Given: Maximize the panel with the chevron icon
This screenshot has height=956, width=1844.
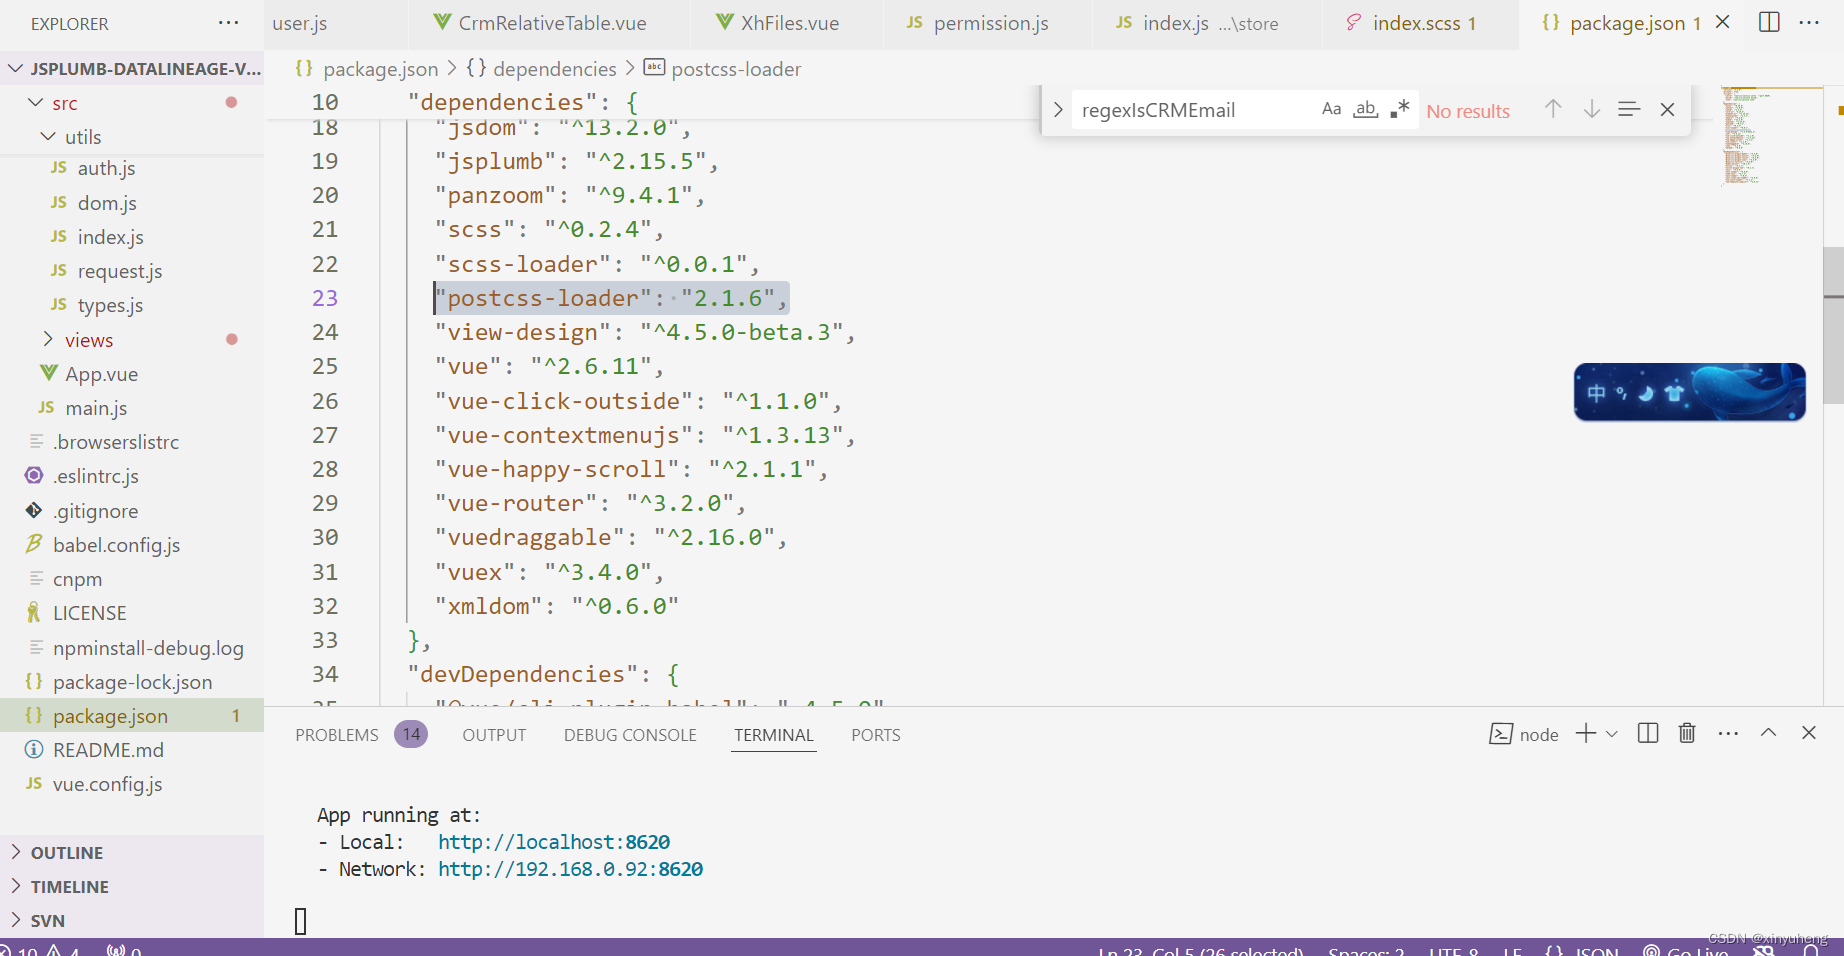Looking at the screenshot, I should click(1768, 733).
